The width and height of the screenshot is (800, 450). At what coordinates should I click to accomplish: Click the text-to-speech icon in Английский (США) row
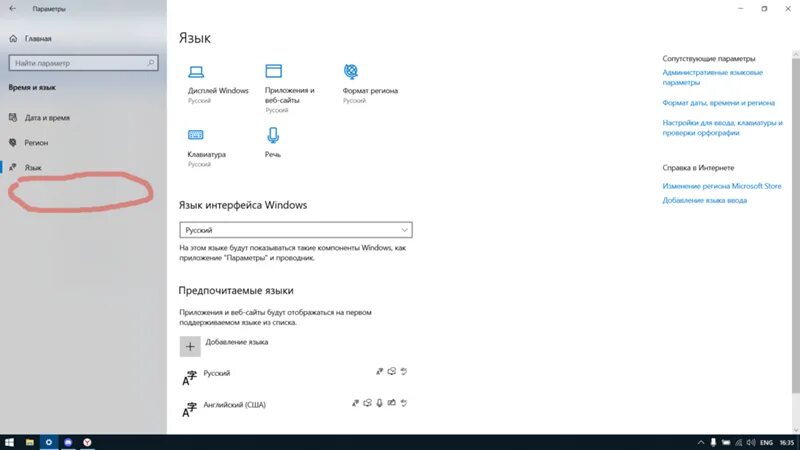coord(367,403)
